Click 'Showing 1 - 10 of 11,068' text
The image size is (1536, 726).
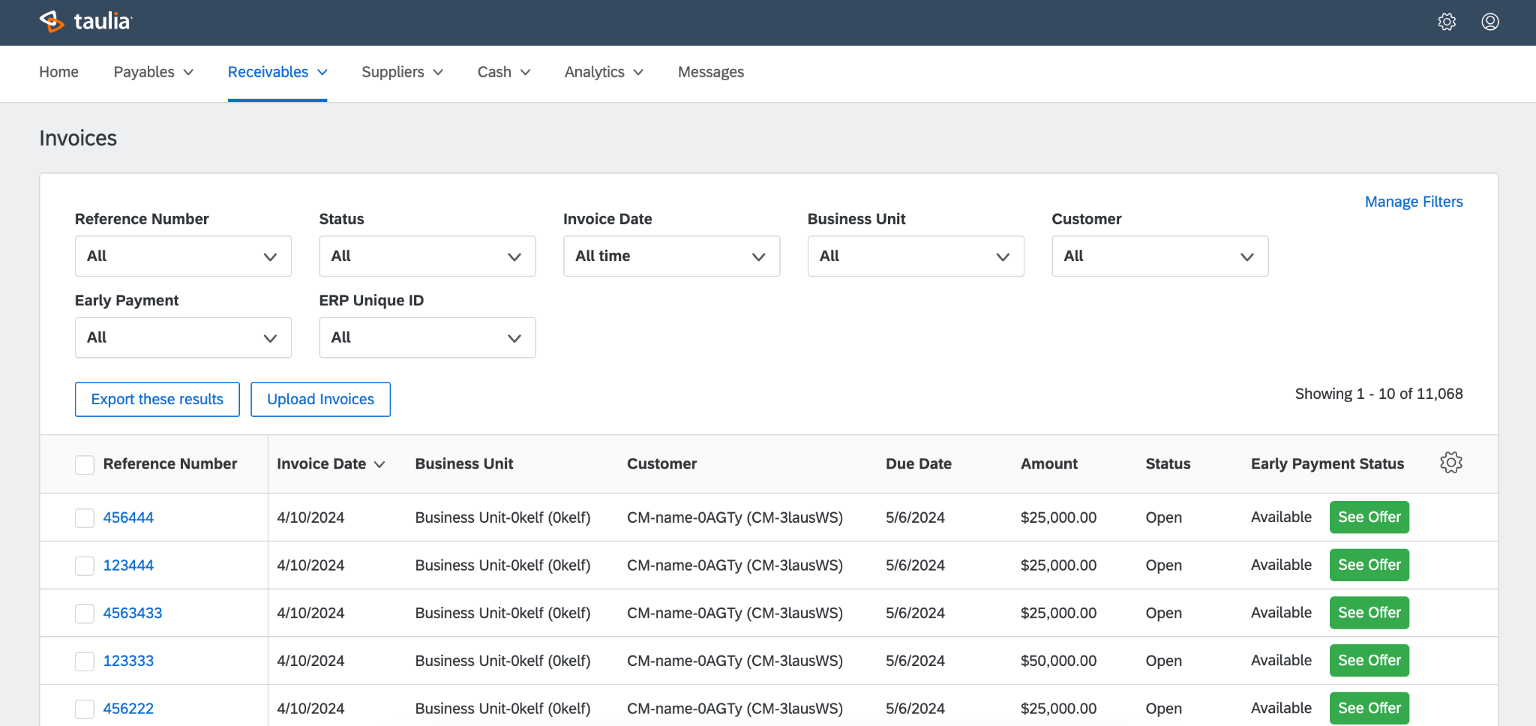click(x=1379, y=394)
